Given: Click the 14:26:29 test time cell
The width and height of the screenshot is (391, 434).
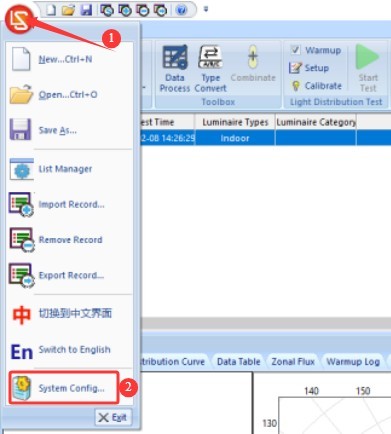Looking at the screenshot, I should pyautogui.click(x=168, y=138).
